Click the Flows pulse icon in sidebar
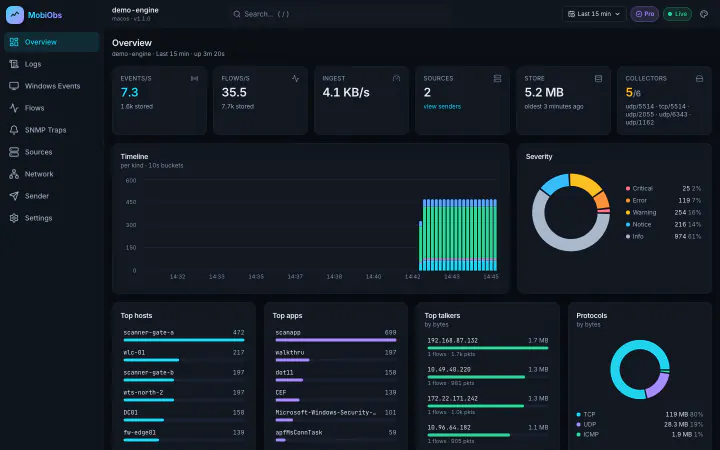The image size is (720, 450). click(14, 108)
